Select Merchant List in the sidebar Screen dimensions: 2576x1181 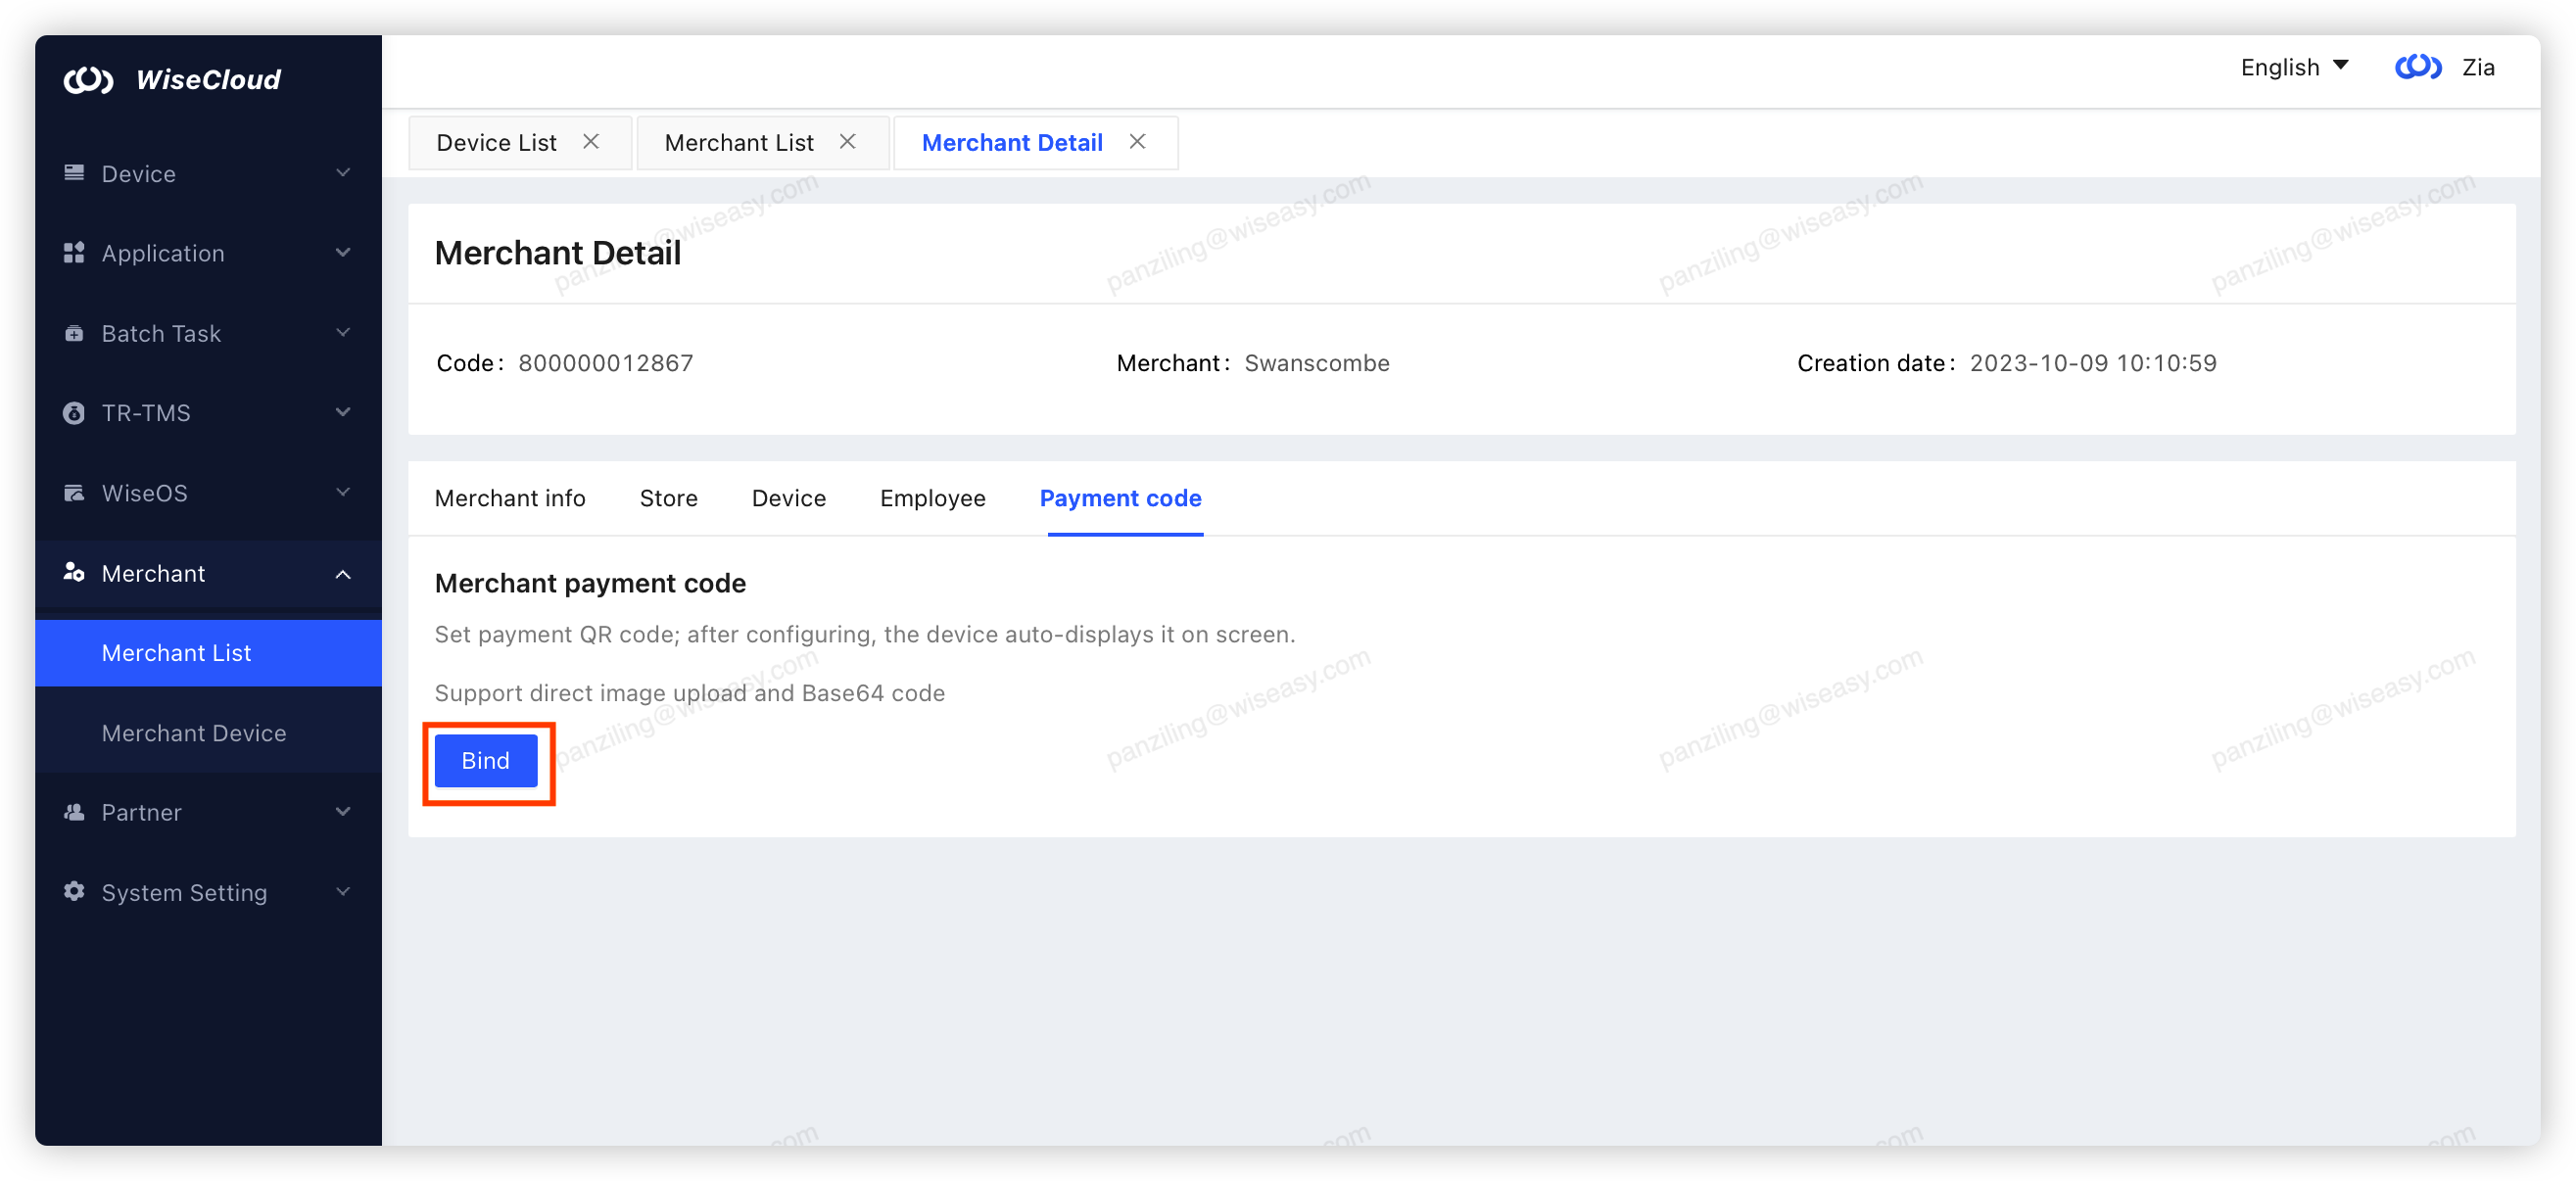click(x=176, y=652)
